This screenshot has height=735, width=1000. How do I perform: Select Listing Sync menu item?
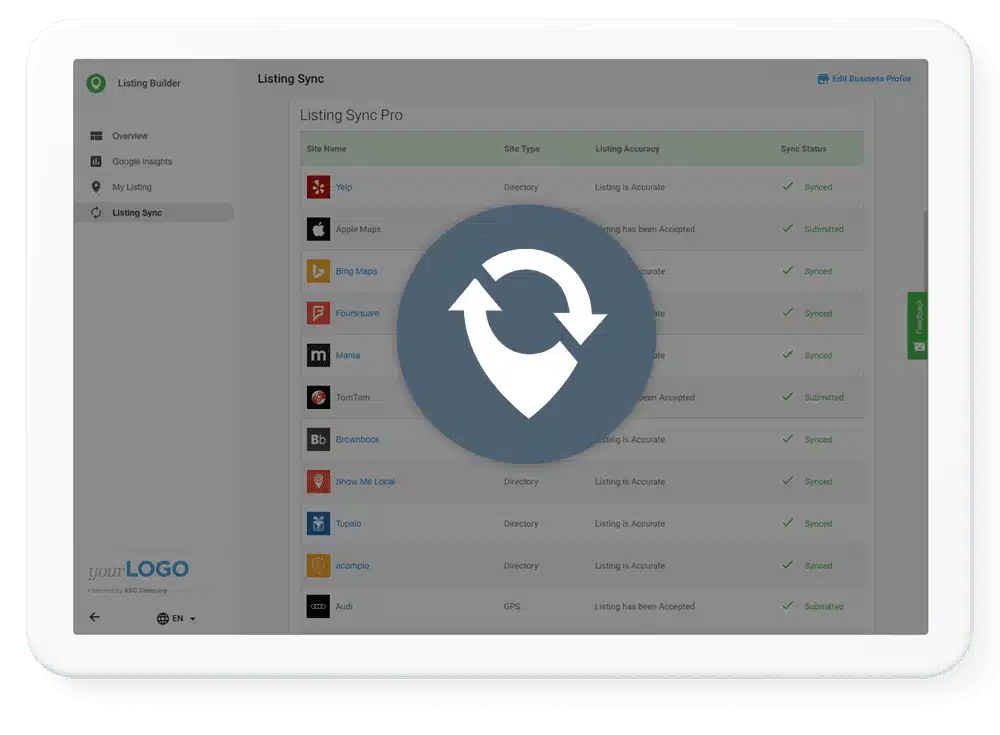point(136,213)
